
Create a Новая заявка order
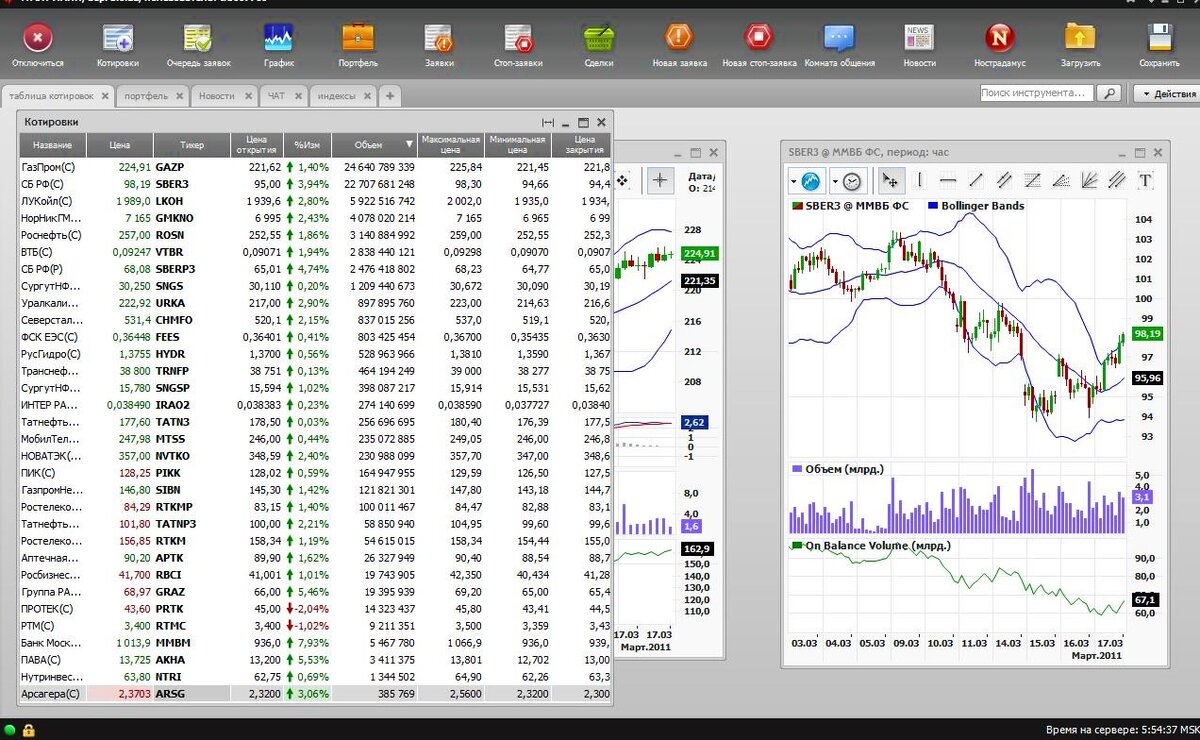click(679, 38)
